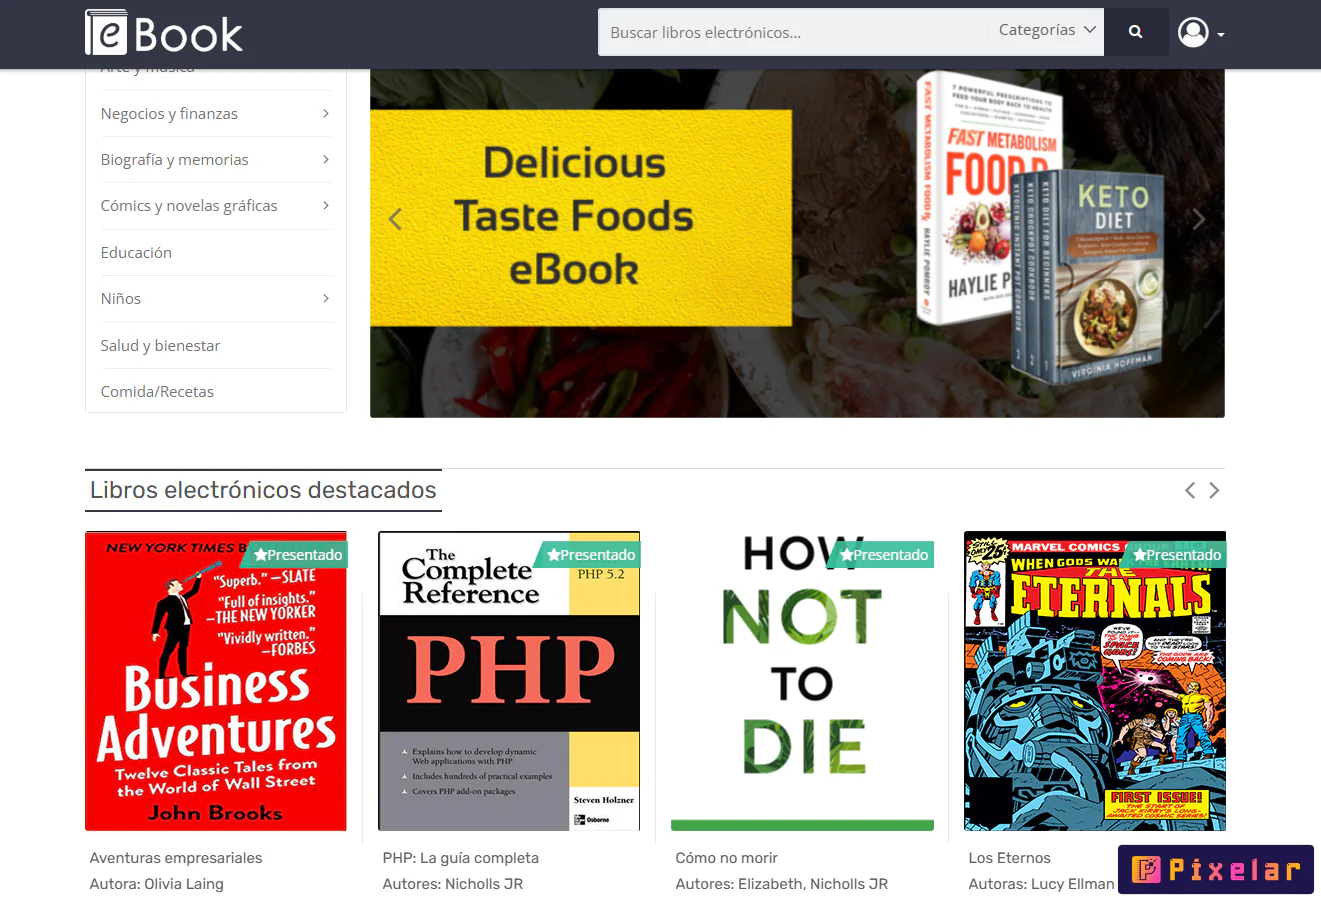The image size is (1321, 901).
Task: Click the green progress bar under Cómo no morir
Action: tap(802, 824)
